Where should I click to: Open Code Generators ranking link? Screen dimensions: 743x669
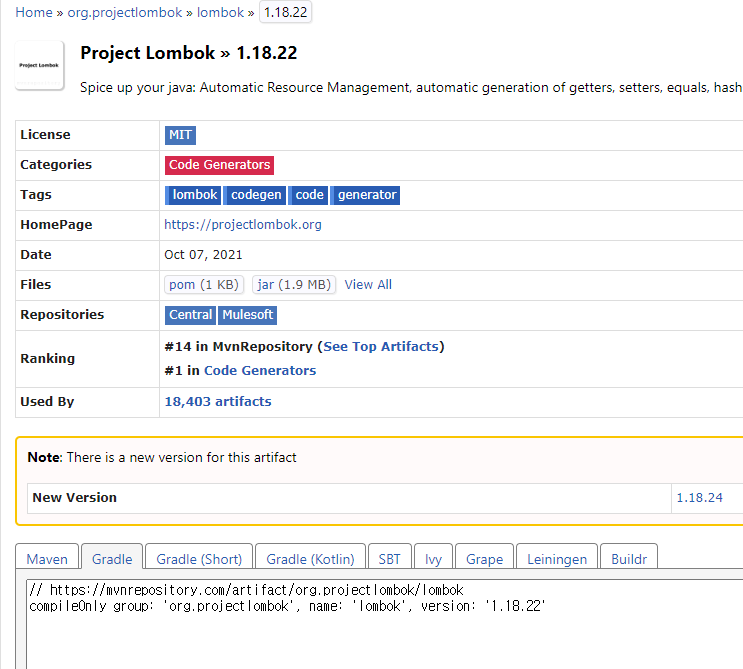point(260,371)
